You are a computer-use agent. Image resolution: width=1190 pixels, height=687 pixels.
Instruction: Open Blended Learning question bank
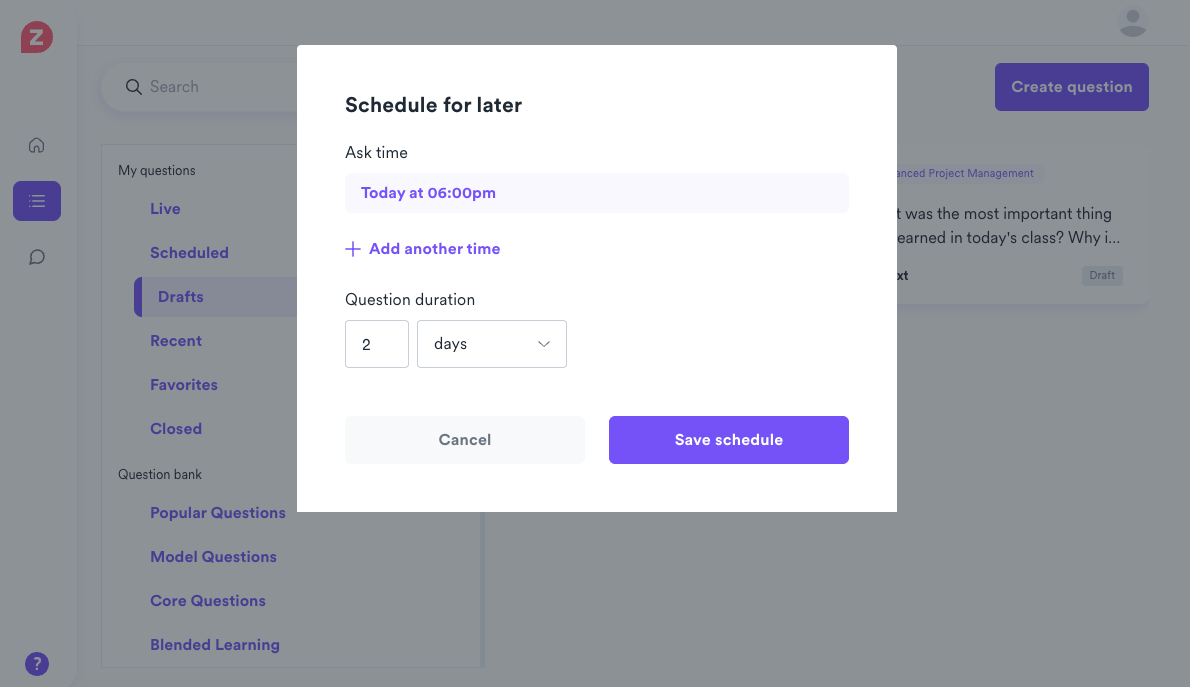click(x=214, y=645)
